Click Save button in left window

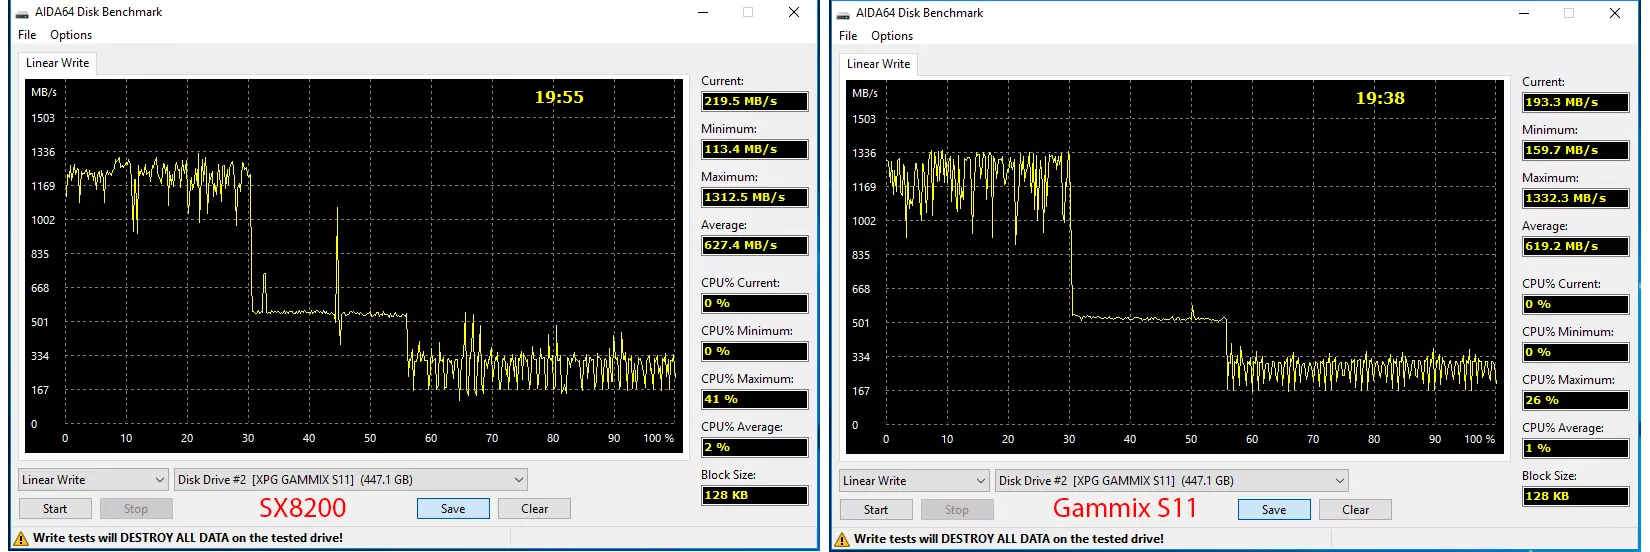(x=453, y=509)
